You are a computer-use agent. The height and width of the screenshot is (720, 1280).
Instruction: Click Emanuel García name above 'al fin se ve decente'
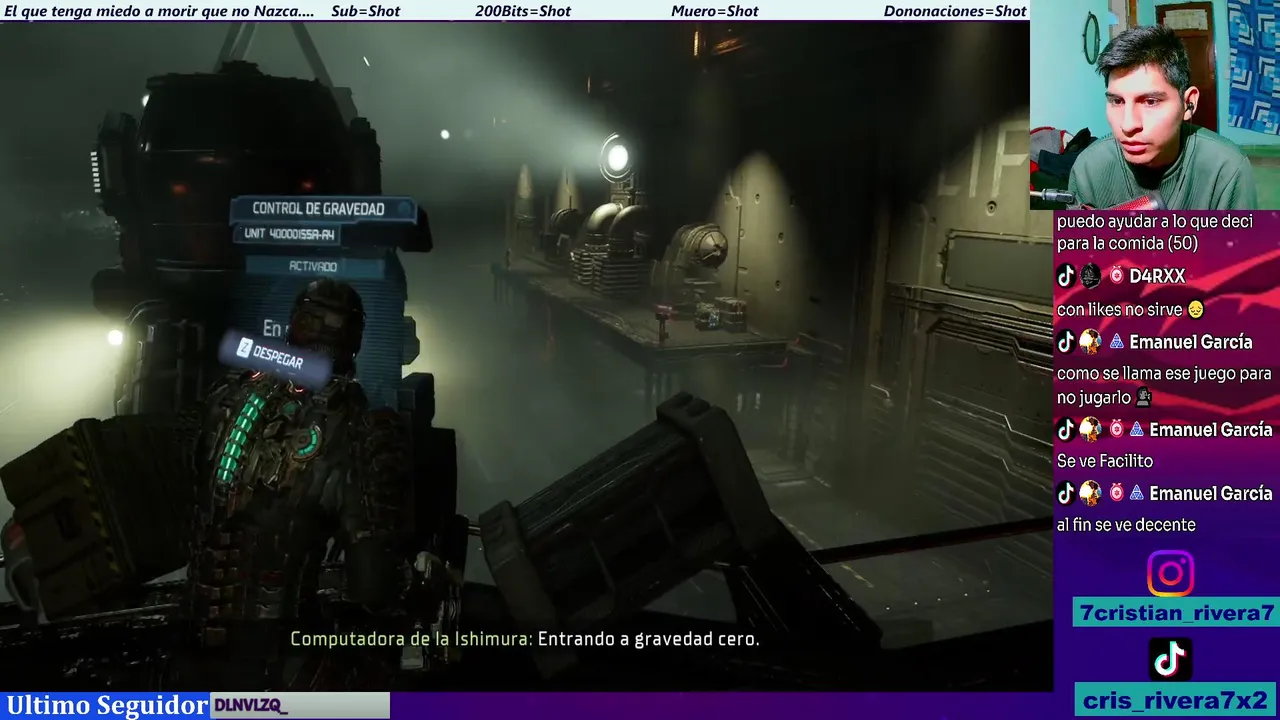(x=1210, y=493)
